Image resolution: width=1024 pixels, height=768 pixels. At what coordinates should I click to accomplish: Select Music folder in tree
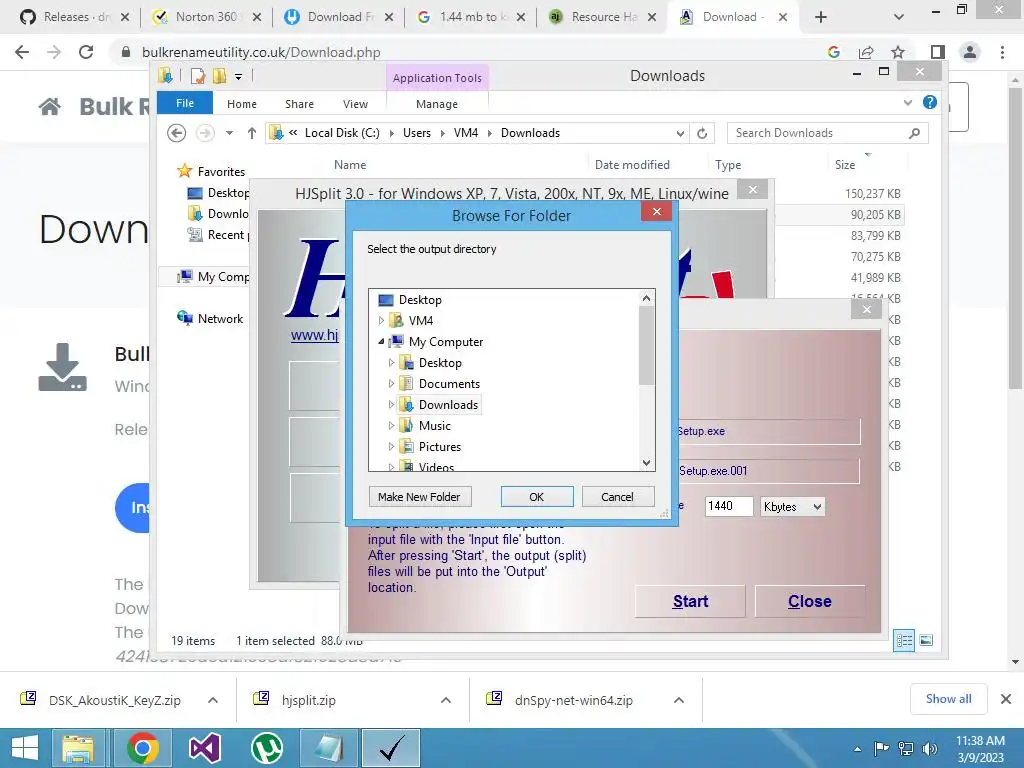coord(434,426)
